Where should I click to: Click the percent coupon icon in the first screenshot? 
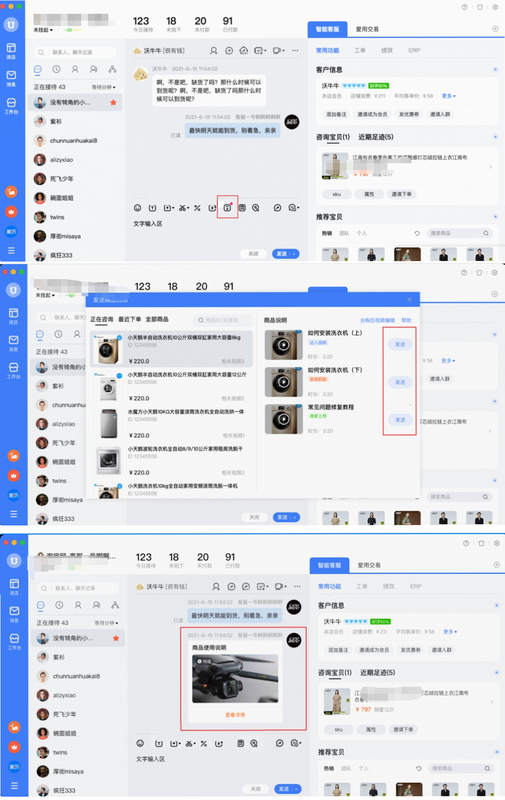197,208
